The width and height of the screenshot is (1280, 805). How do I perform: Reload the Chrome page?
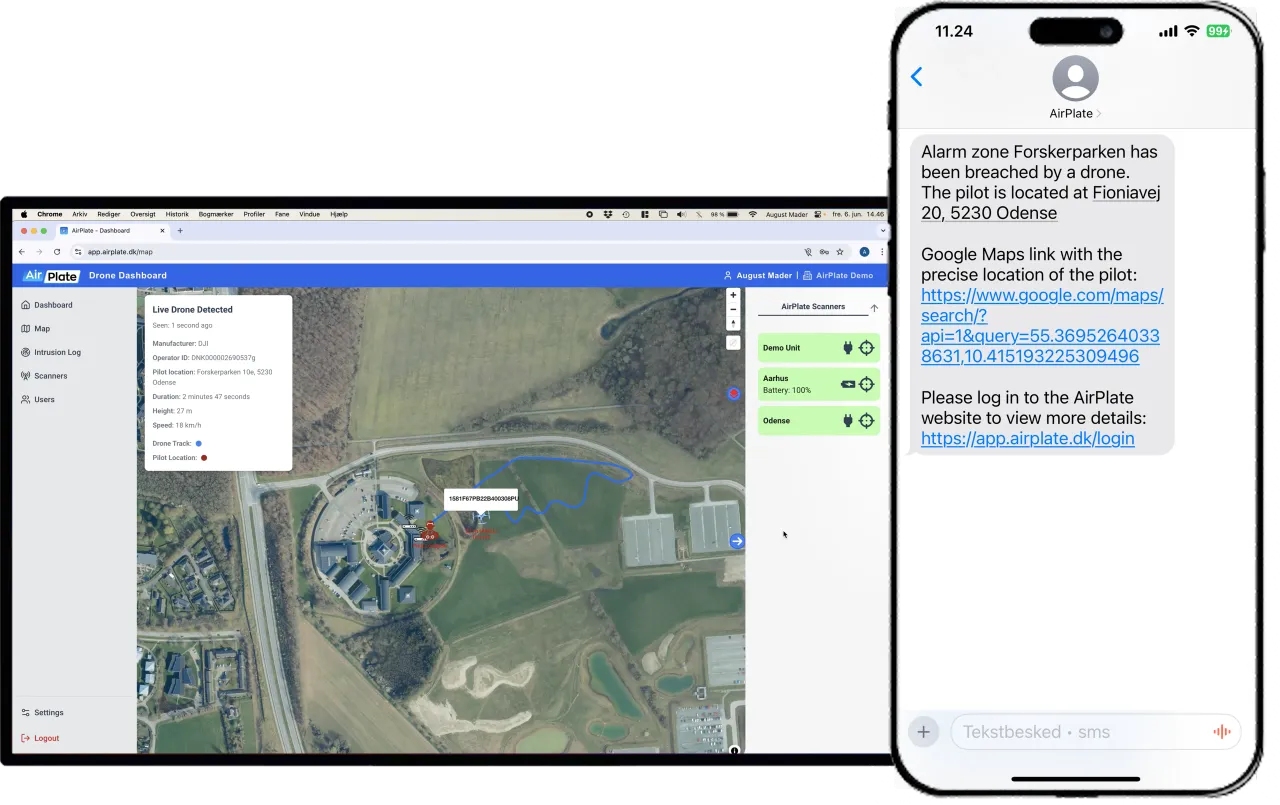click(56, 252)
